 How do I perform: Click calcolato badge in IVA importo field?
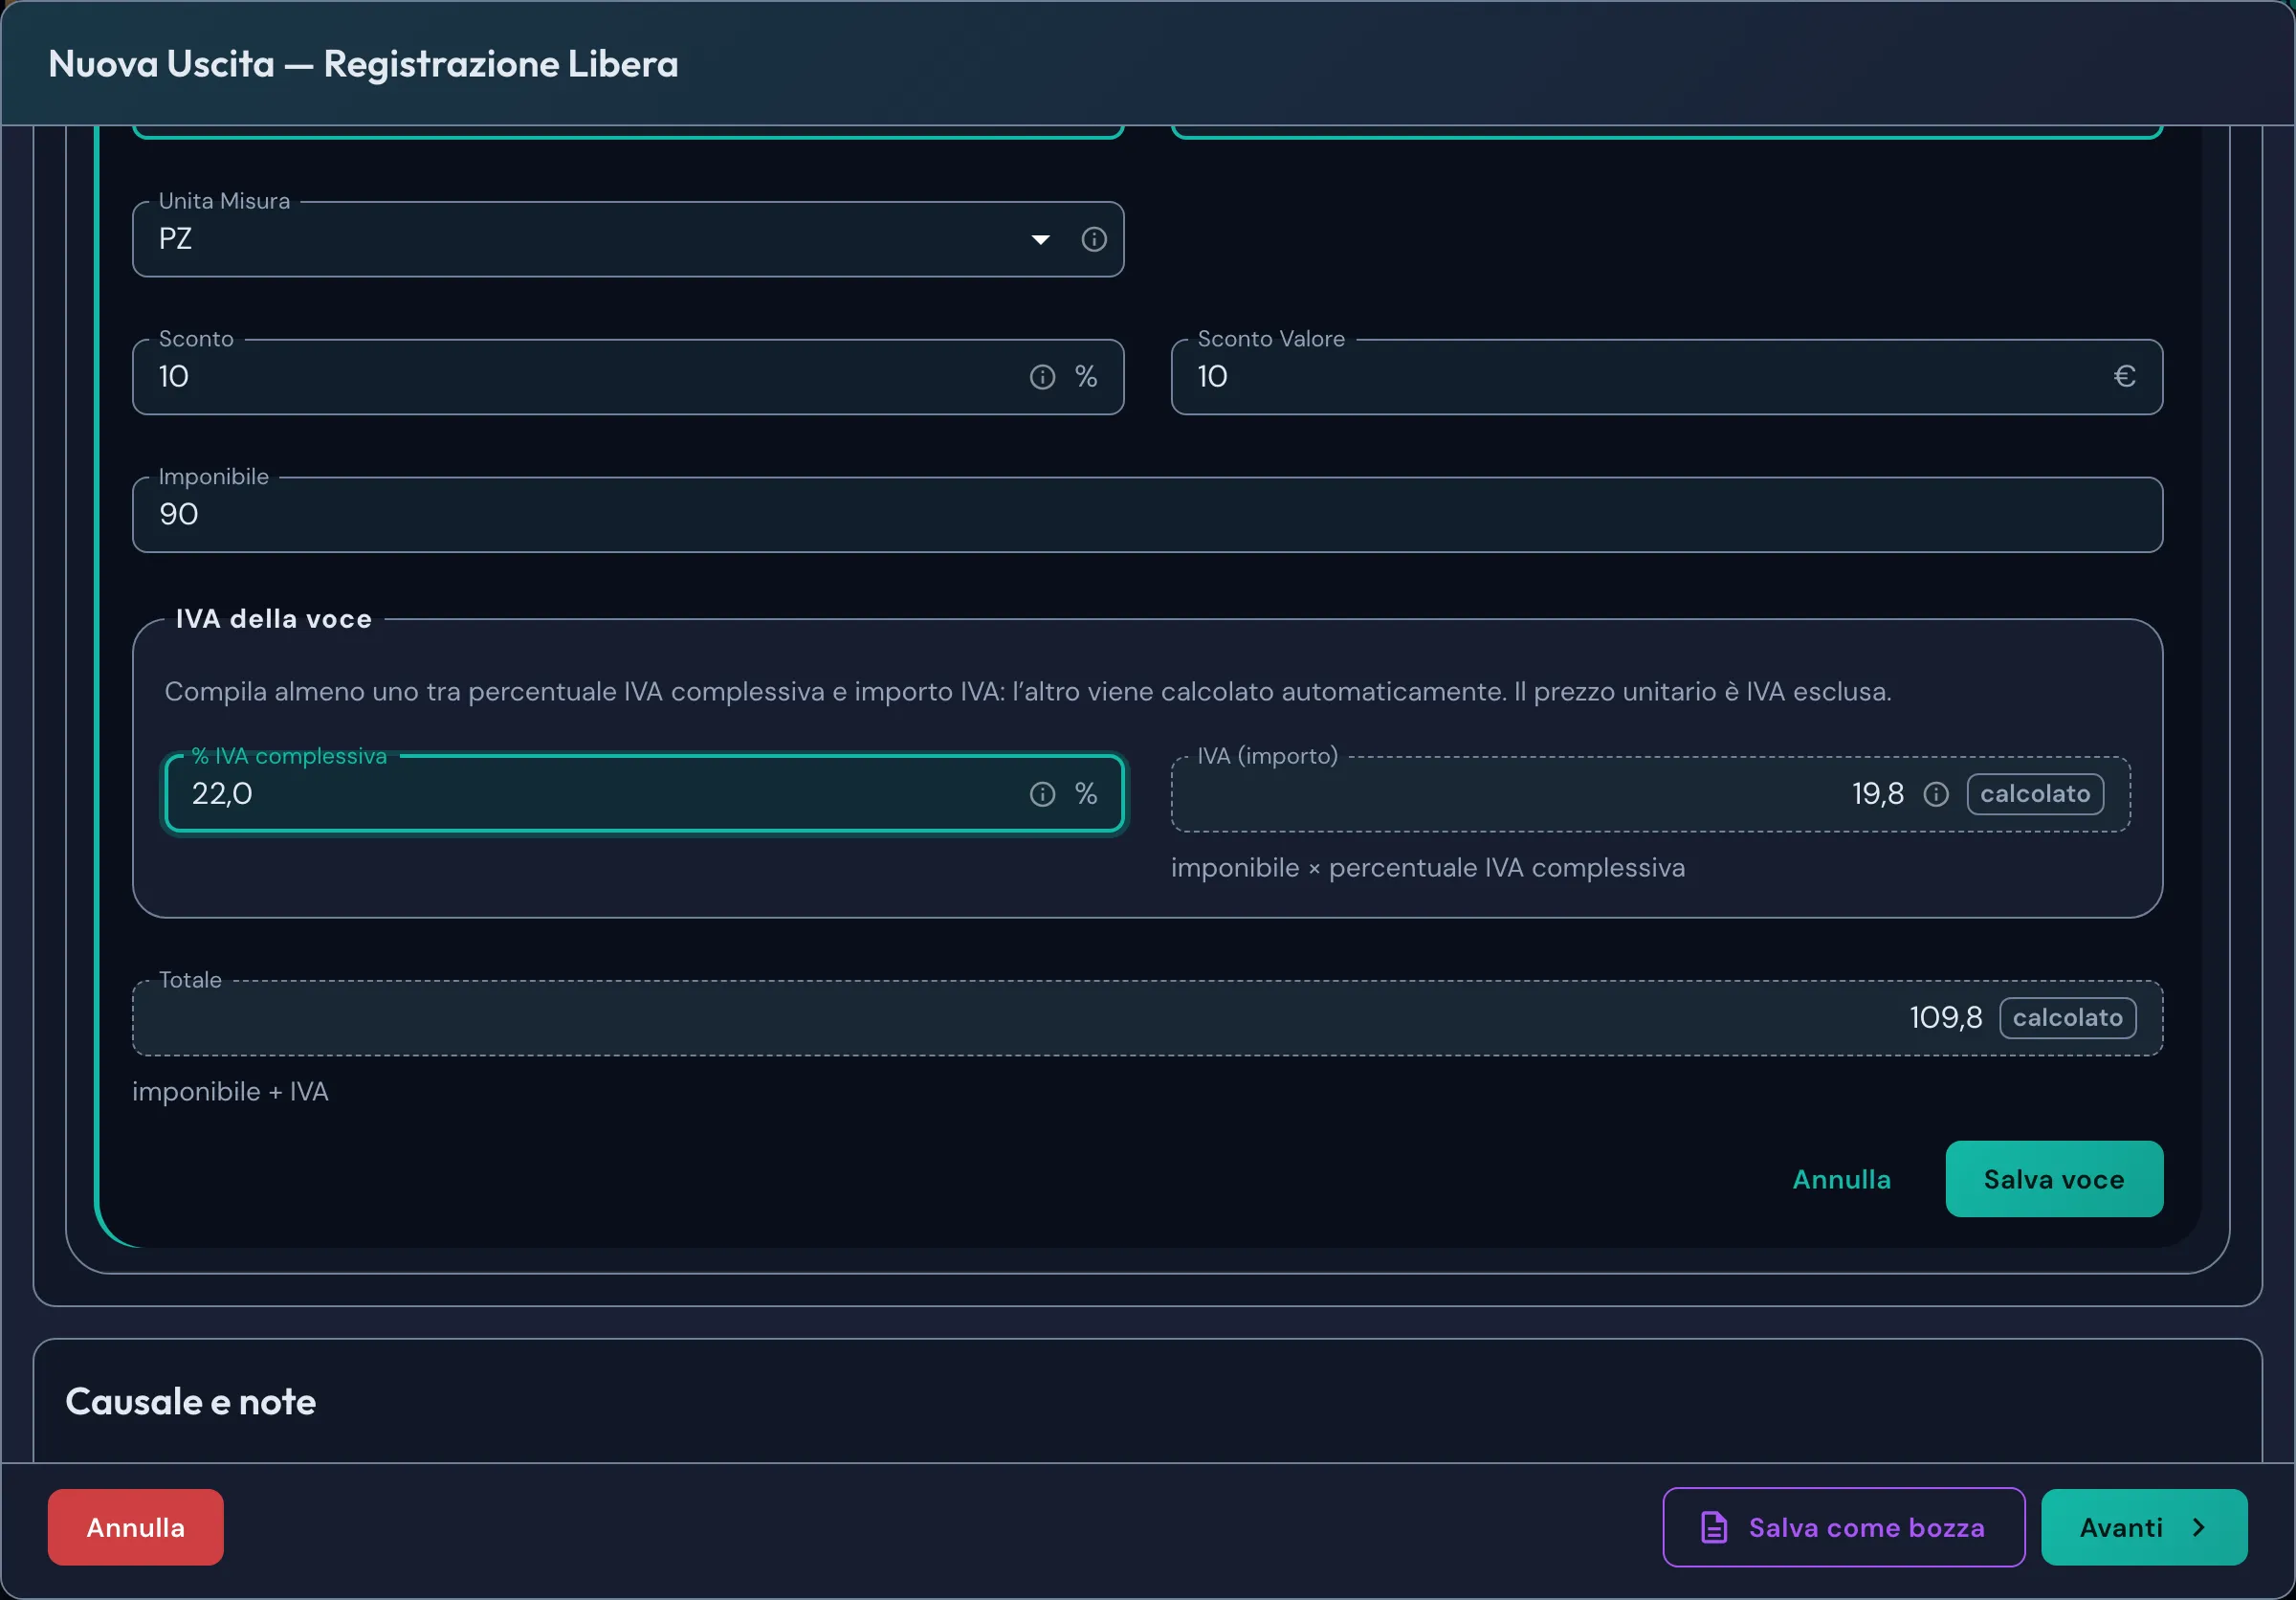pyautogui.click(x=2035, y=794)
